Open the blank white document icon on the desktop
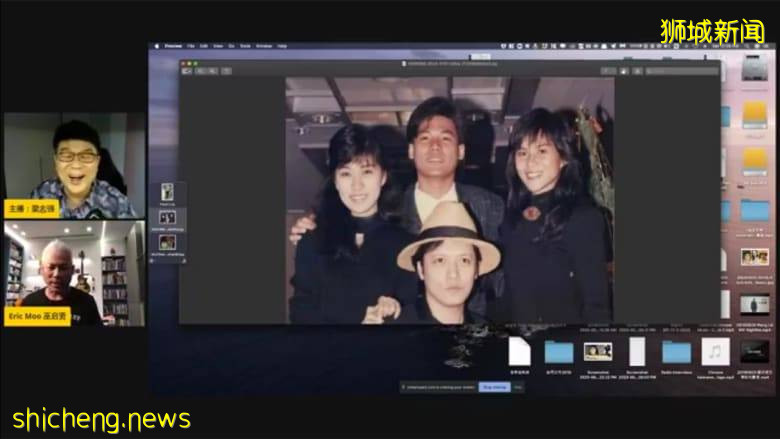 pyautogui.click(x=519, y=352)
